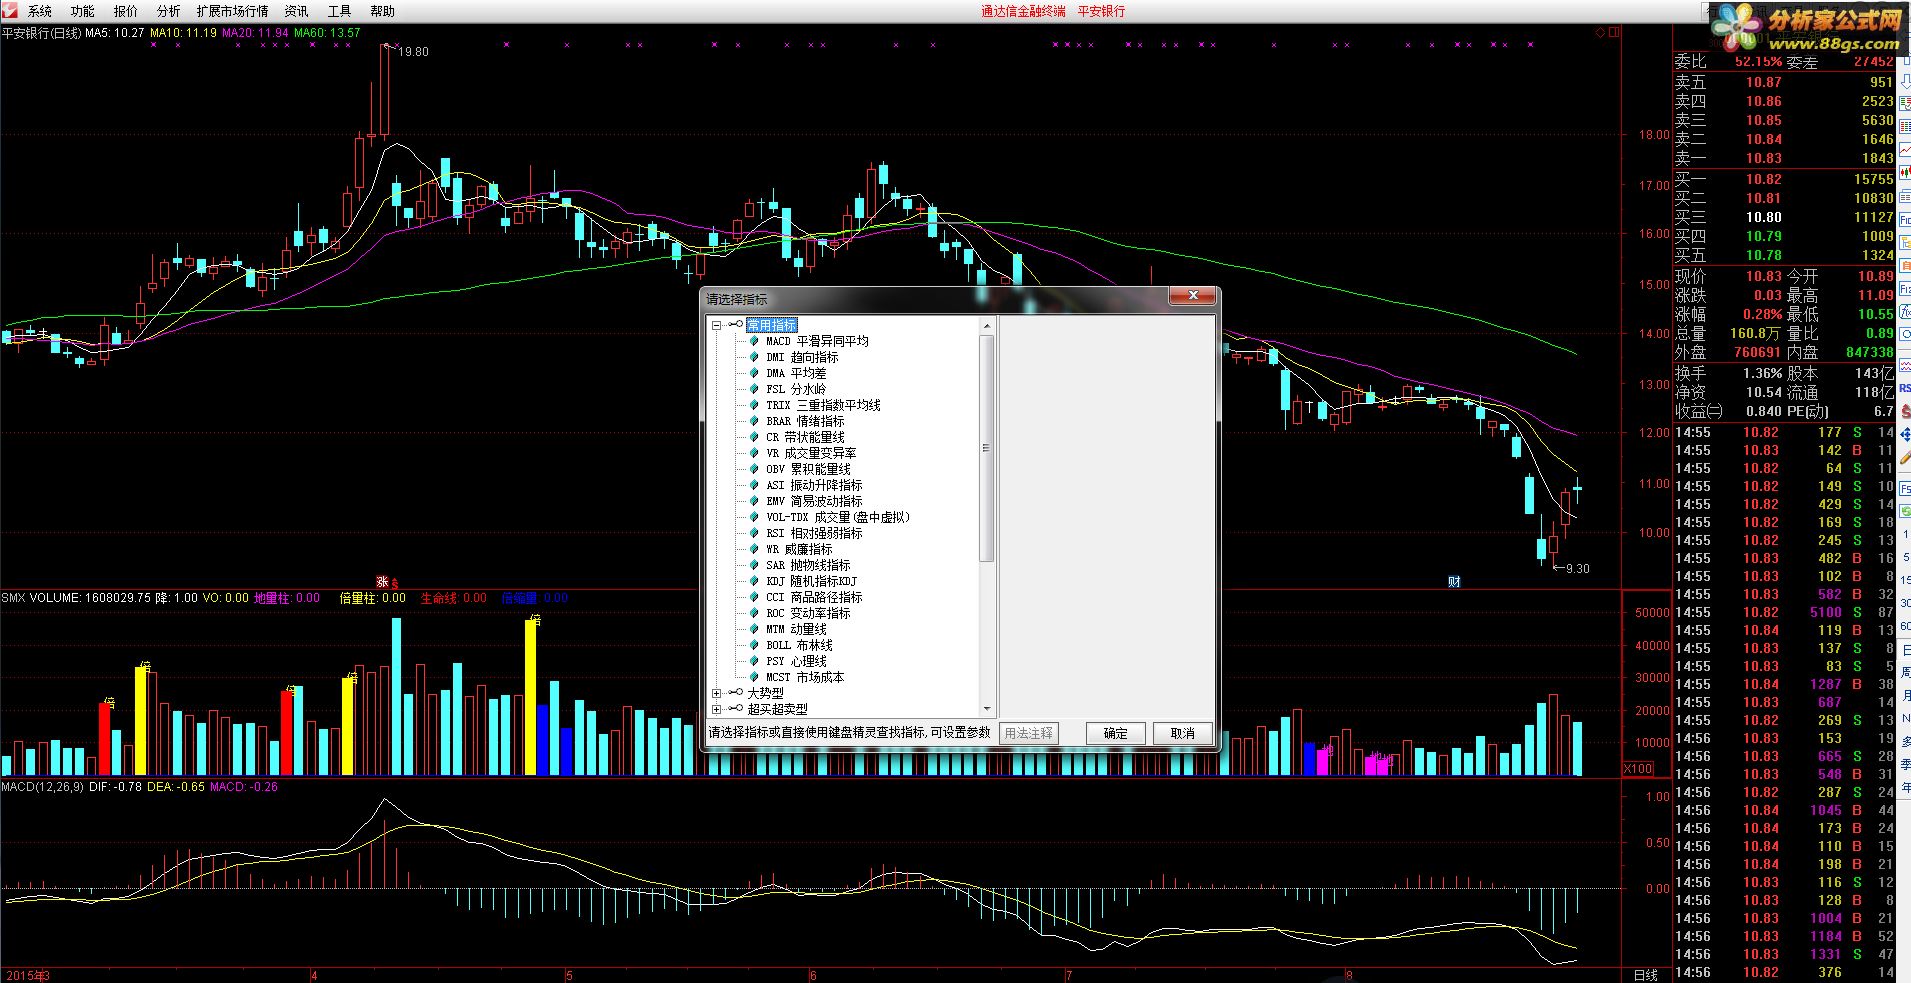Select MACD 平滑异同平均 indicator
This screenshot has width=1911, height=983.
pyautogui.click(x=817, y=341)
